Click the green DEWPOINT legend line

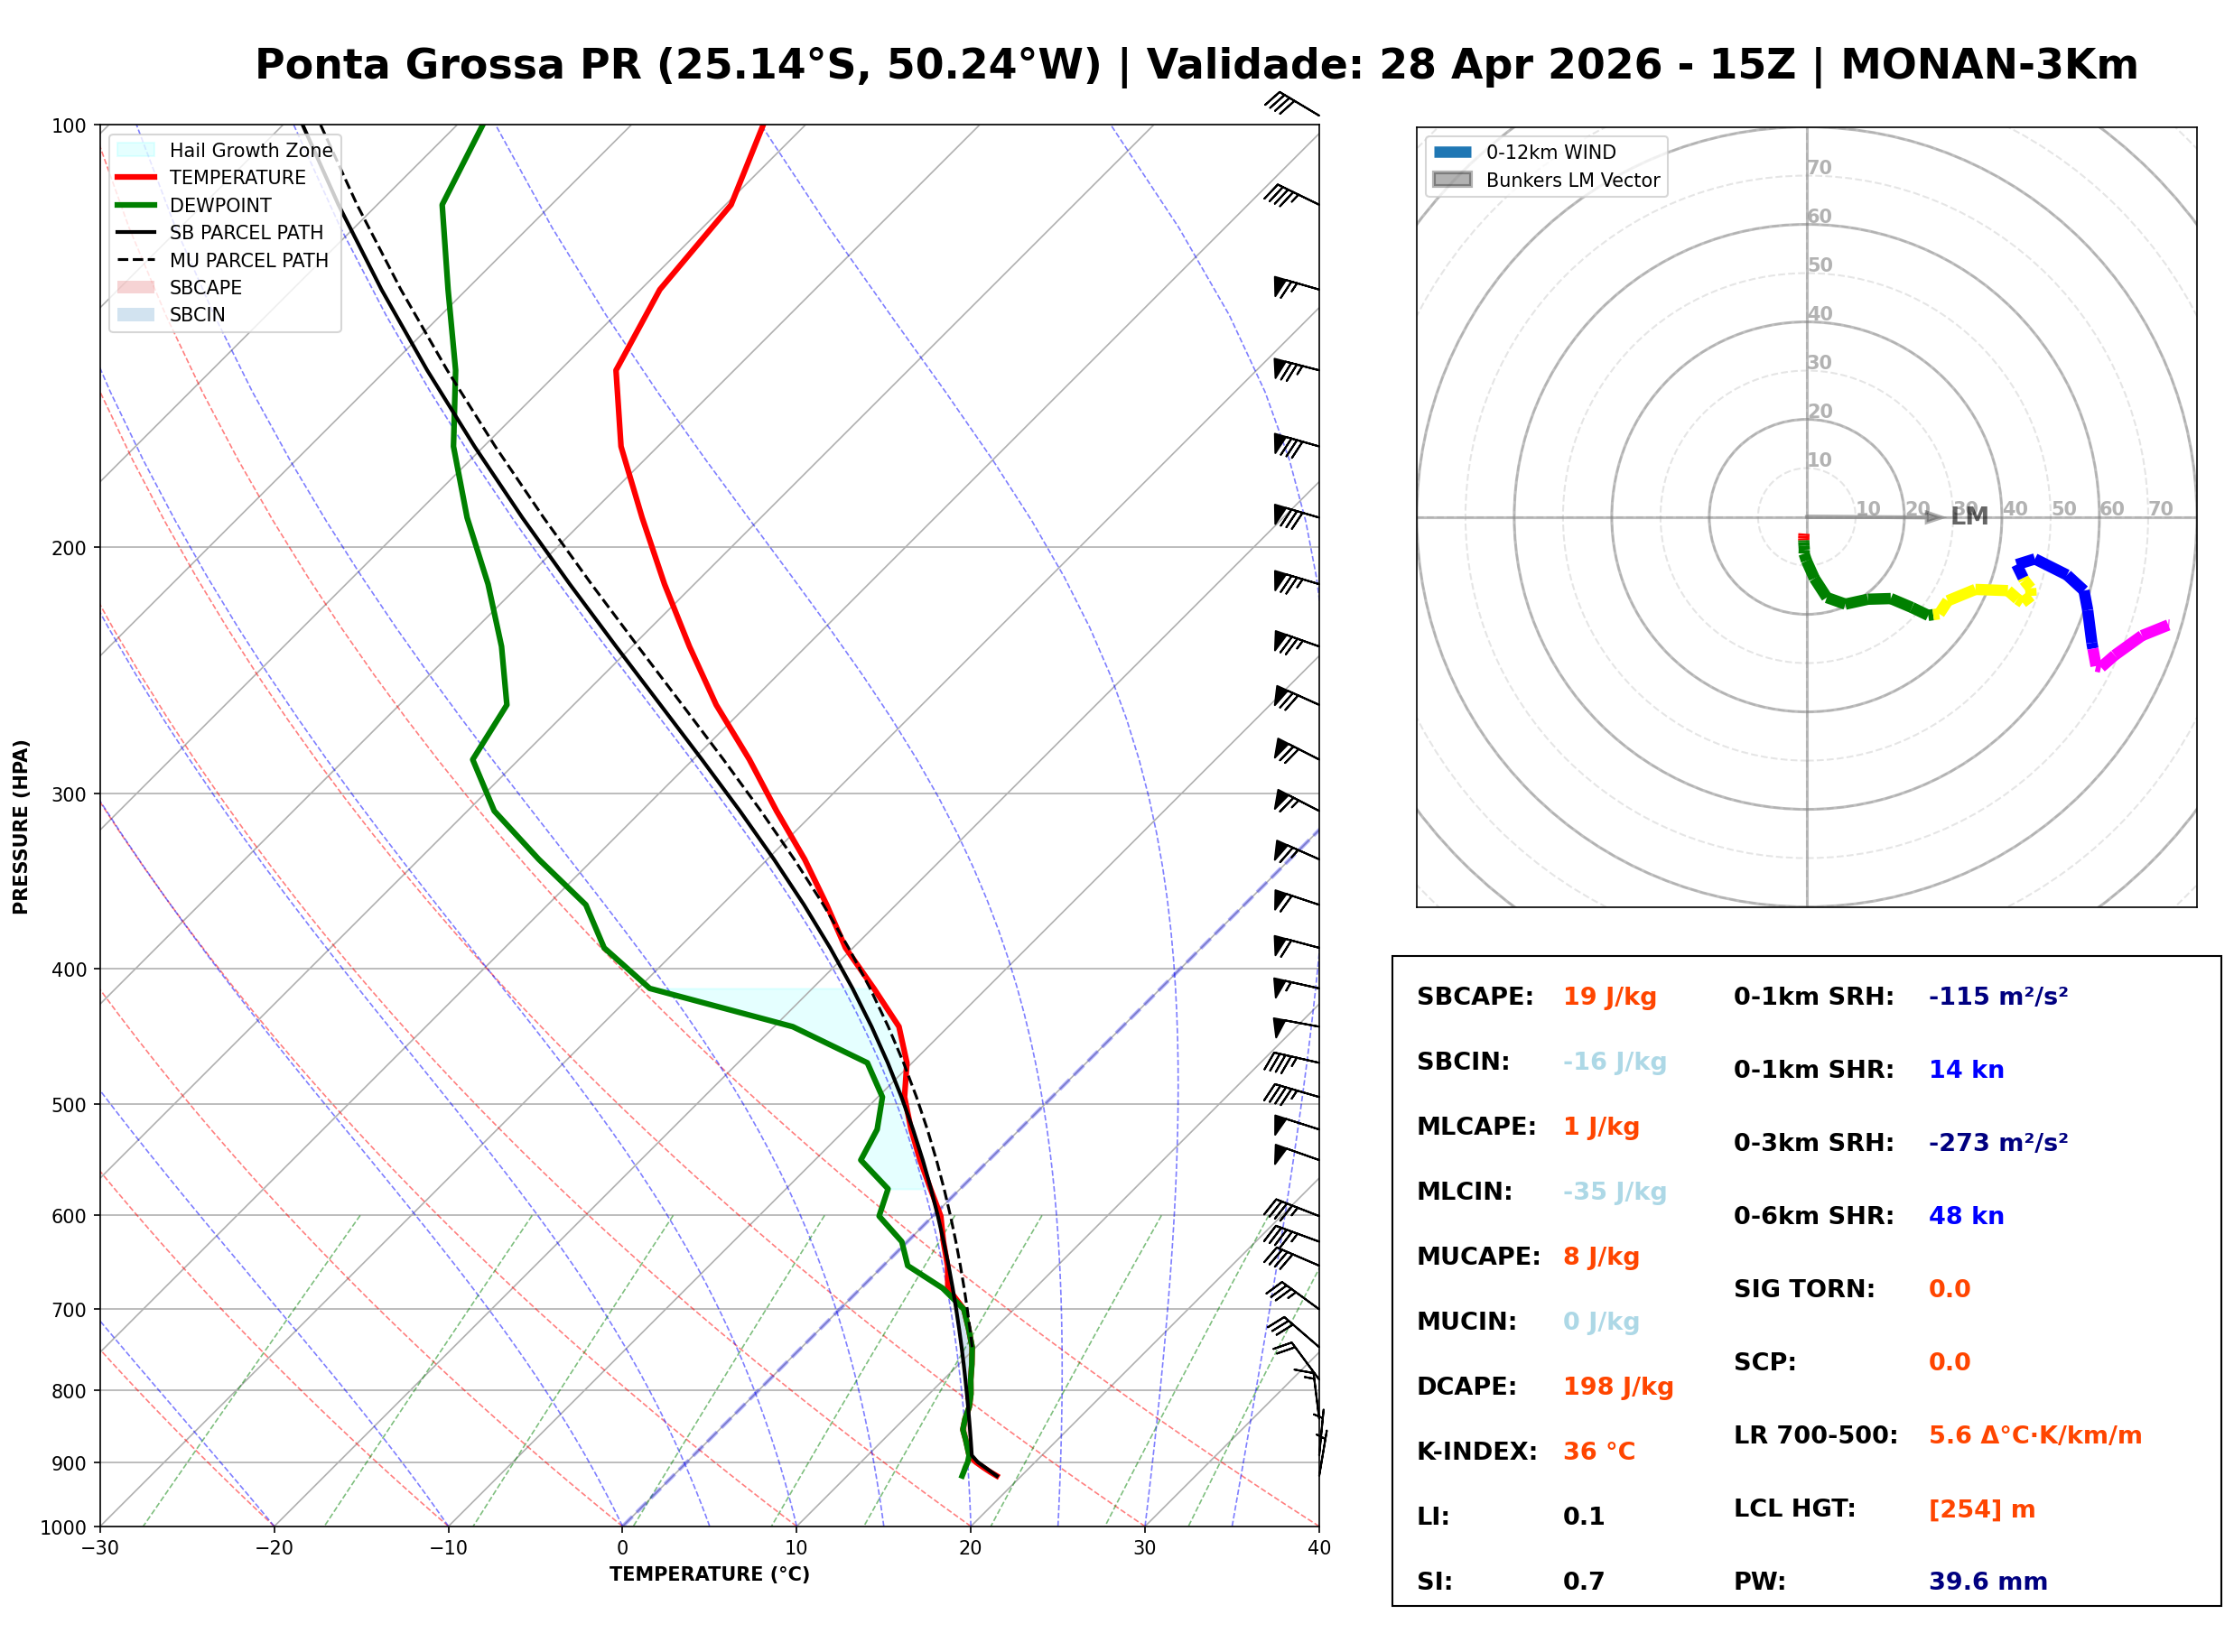click(x=136, y=205)
